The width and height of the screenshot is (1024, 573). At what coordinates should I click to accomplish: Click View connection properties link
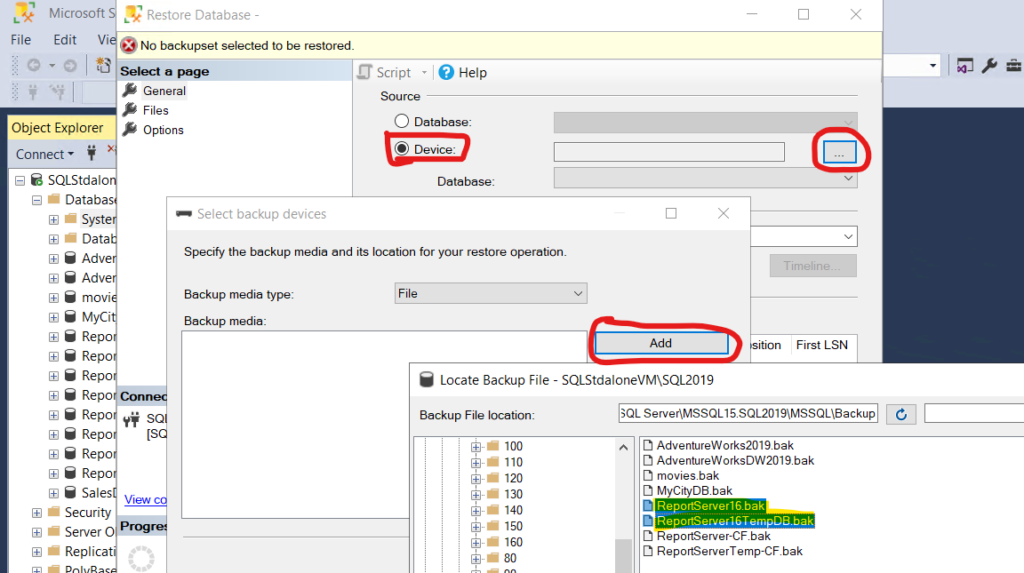click(x=145, y=500)
